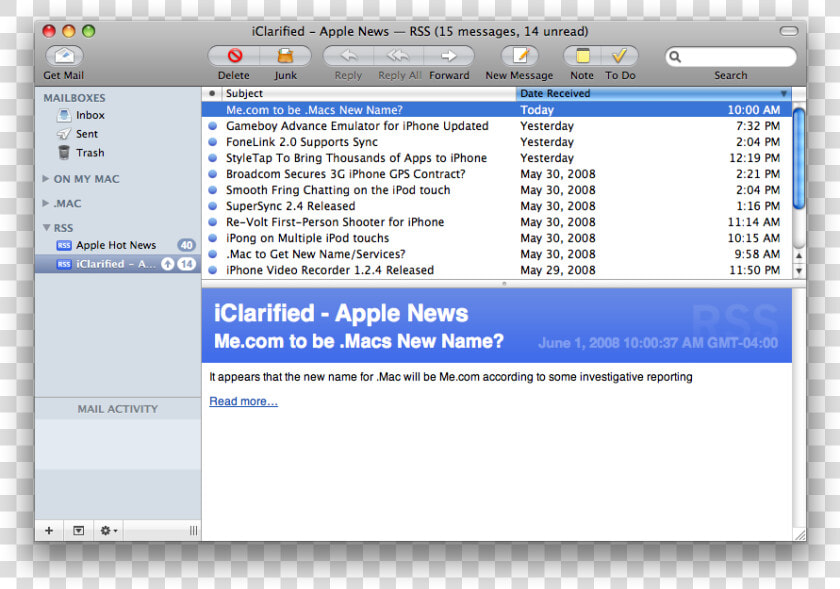Open '.Mac to Get New Name/Services?' message
The height and width of the screenshot is (589, 840).
click(497, 255)
